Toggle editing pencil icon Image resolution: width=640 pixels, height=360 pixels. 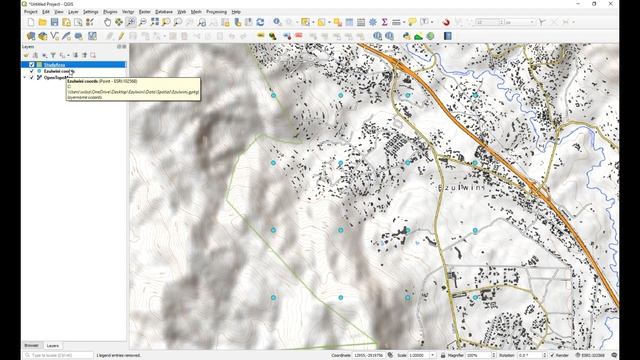point(121,36)
